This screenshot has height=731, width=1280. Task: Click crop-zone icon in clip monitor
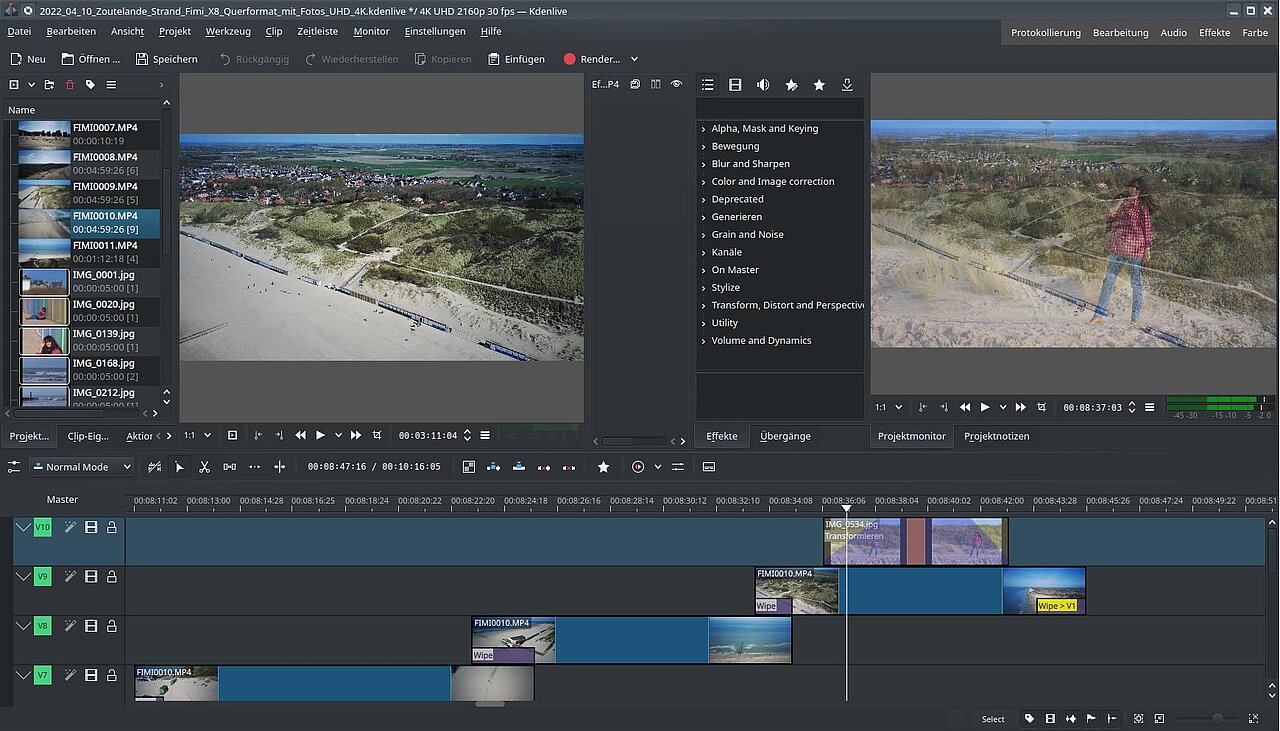coord(377,435)
